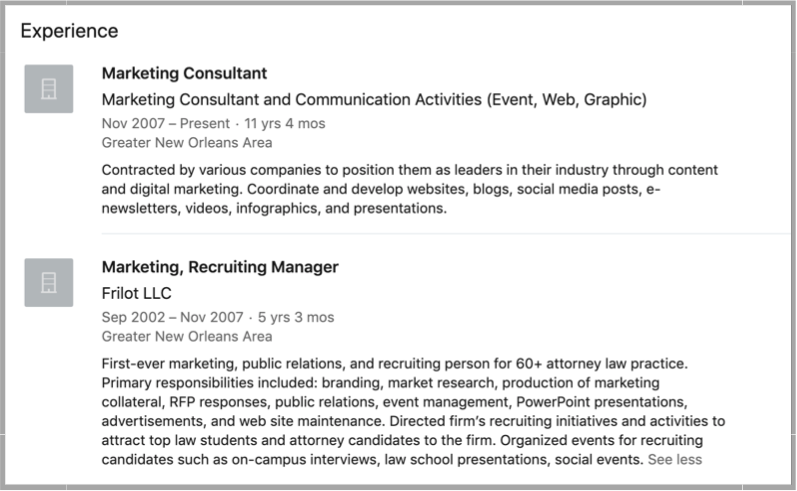Click the e-newsletters, videos, infographics text line
The image size is (797, 491).
tap(274, 208)
